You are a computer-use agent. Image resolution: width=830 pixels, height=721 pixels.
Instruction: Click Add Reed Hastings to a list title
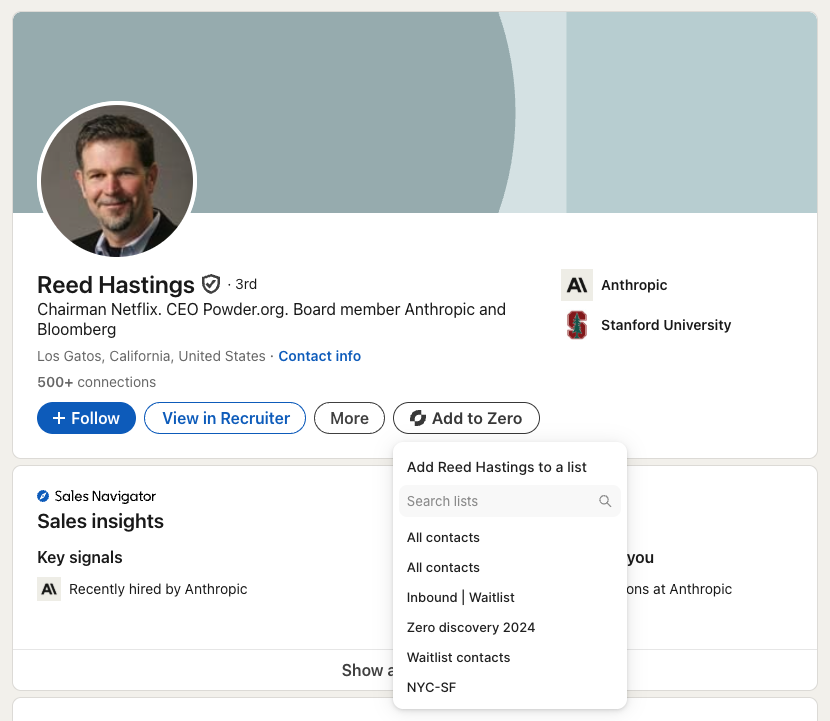[x=497, y=467]
